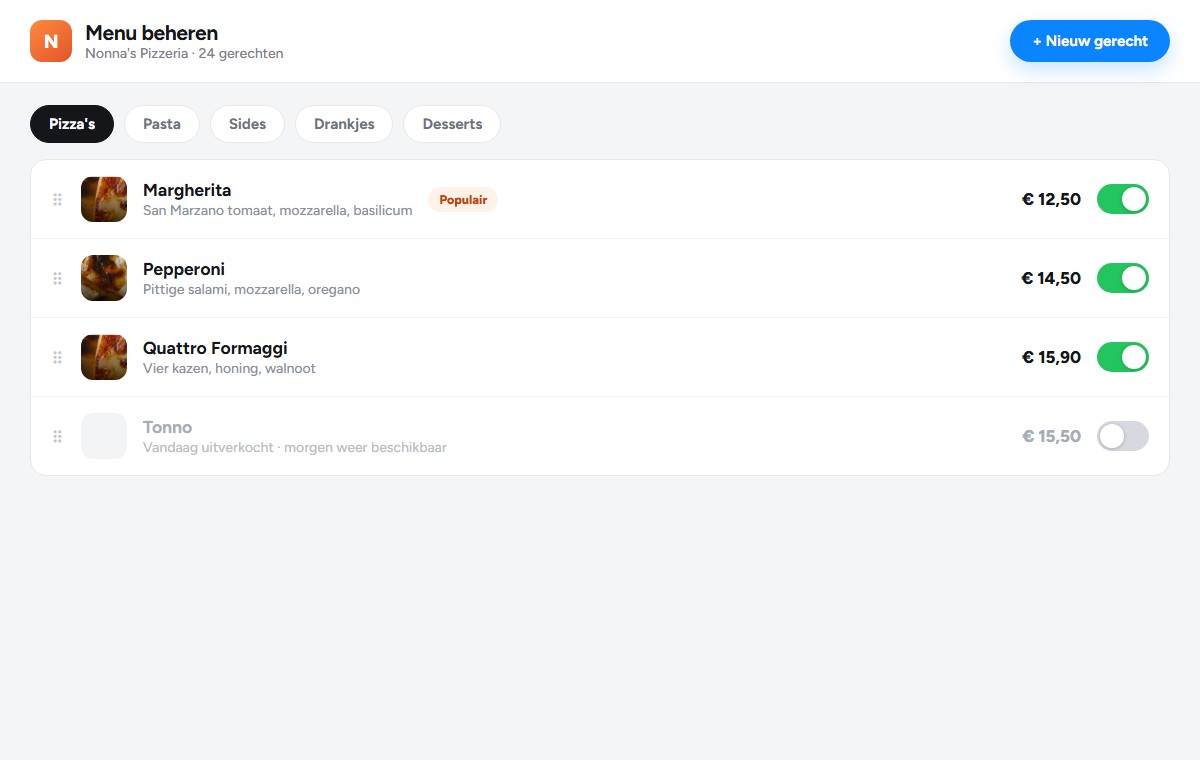
Task: Turn off the Pepperoni availability switch
Action: coord(1123,278)
